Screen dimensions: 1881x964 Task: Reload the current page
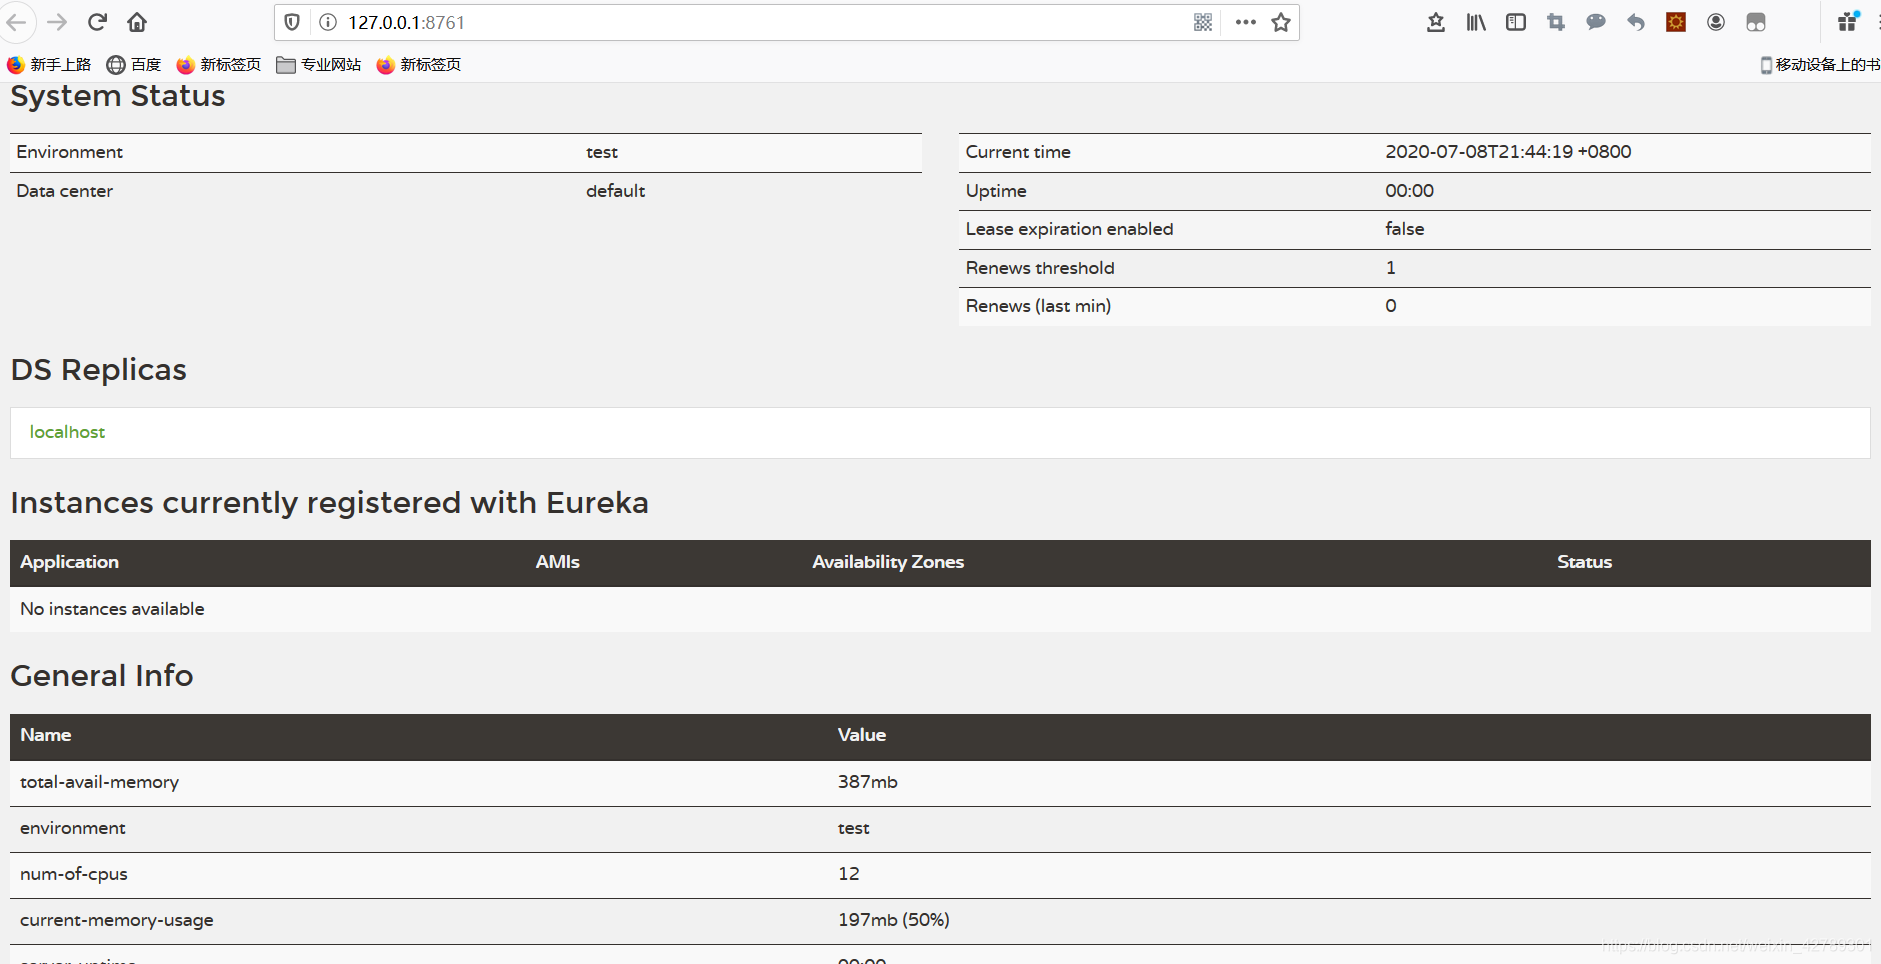[x=97, y=22]
